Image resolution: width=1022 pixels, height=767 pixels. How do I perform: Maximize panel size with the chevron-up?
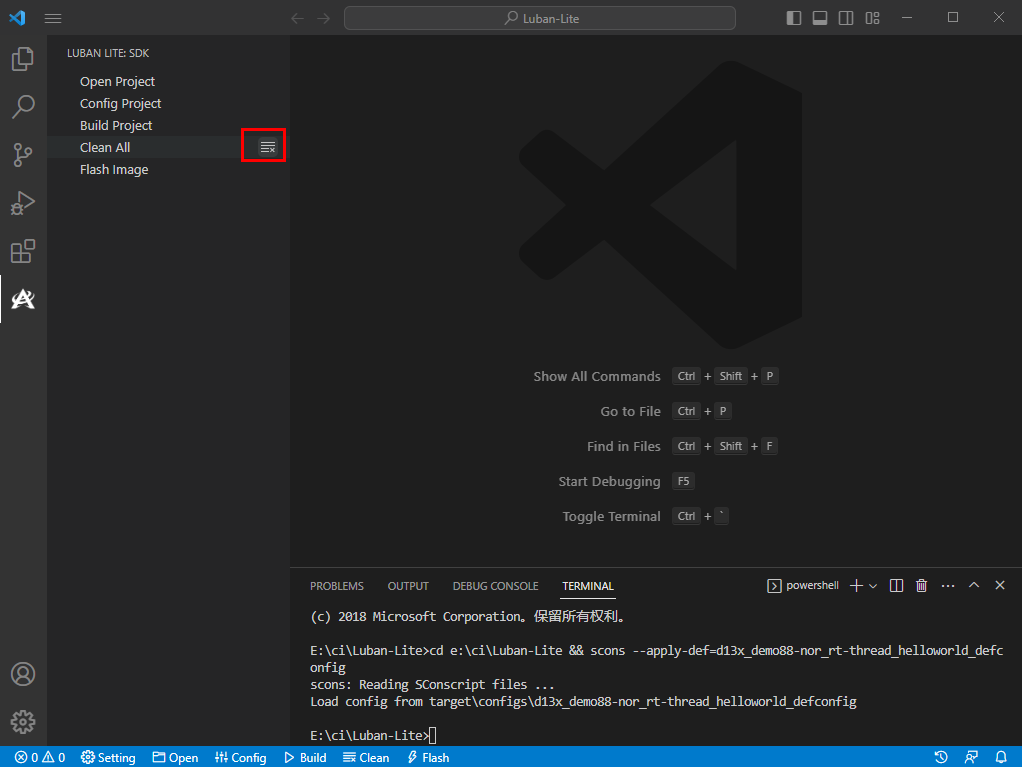pos(974,586)
